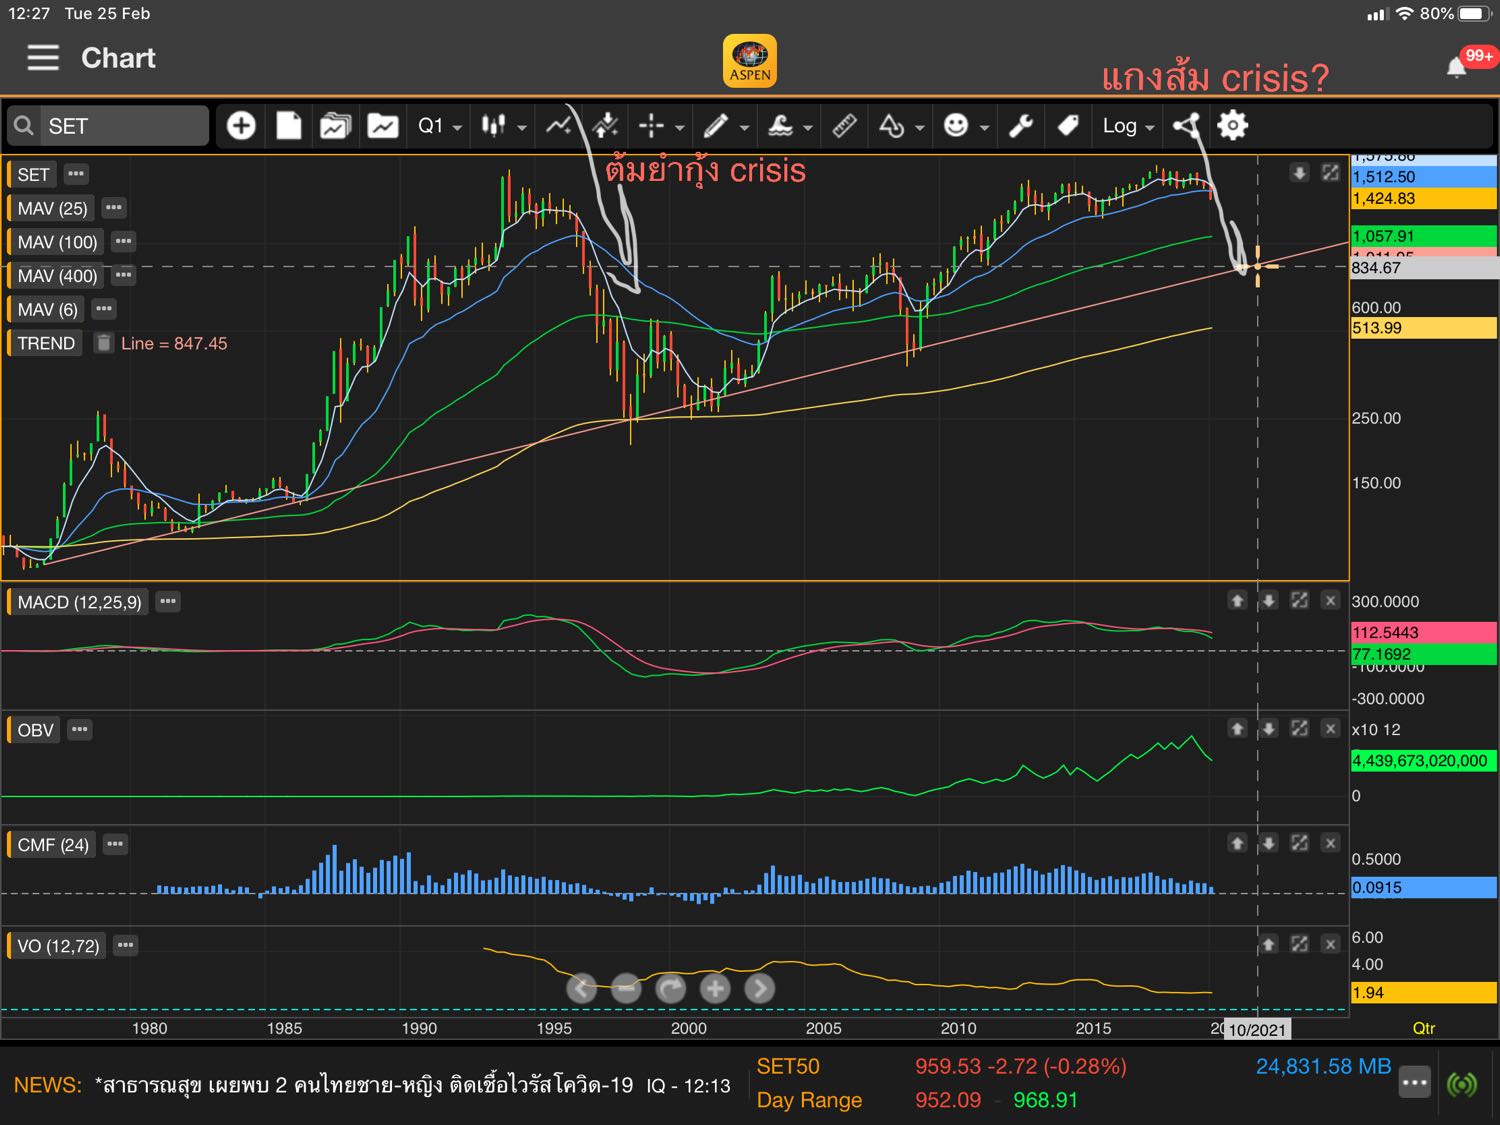Expand the Log scale dropdown
The image size is (1500, 1125).
1128,126
